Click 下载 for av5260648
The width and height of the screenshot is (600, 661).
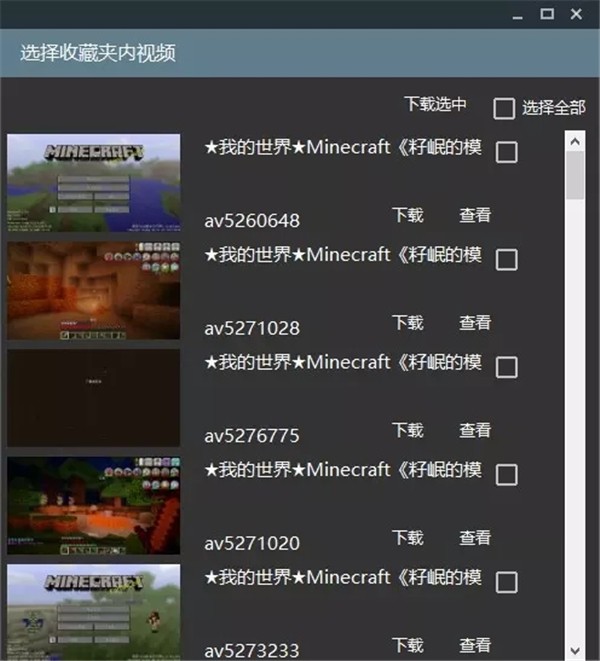pos(408,215)
